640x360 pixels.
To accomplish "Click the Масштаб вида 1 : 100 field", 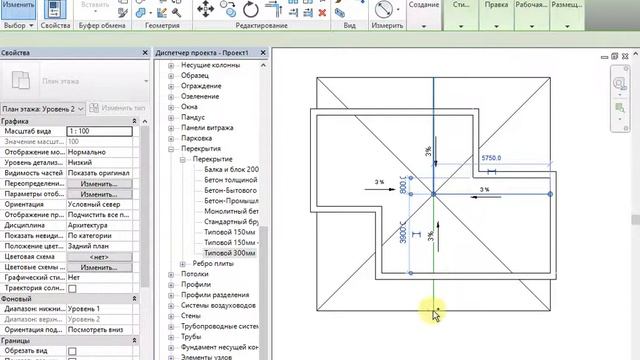I will (100, 131).
